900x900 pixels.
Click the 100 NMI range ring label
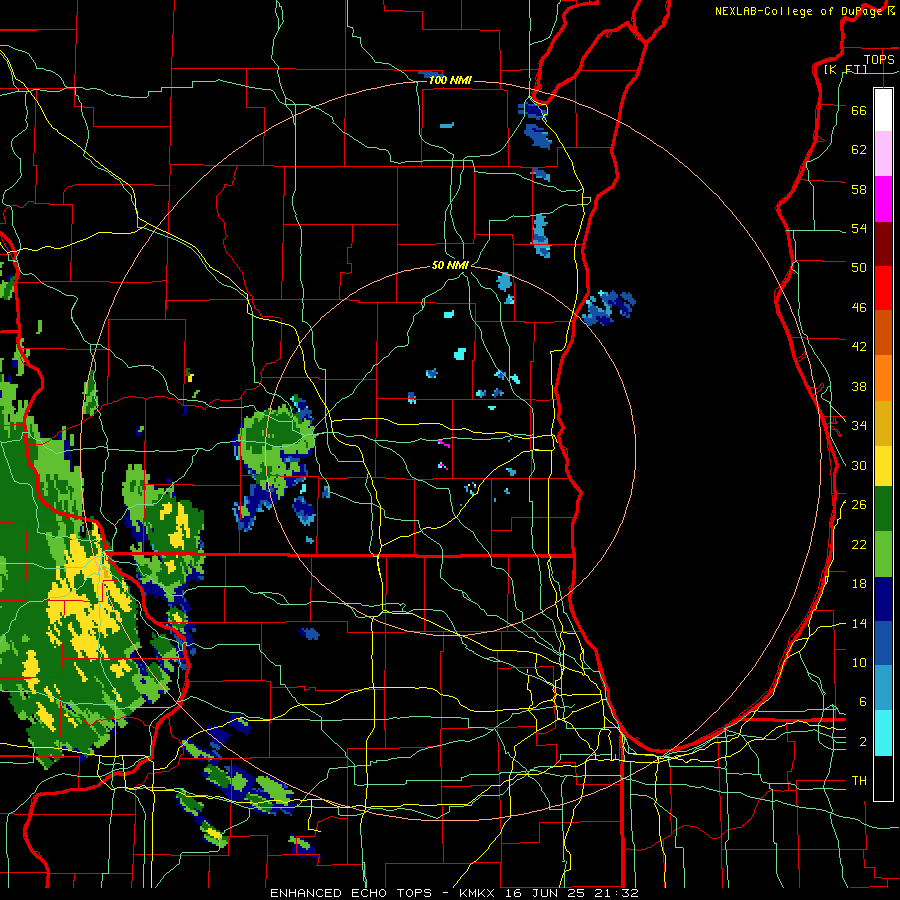point(450,80)
